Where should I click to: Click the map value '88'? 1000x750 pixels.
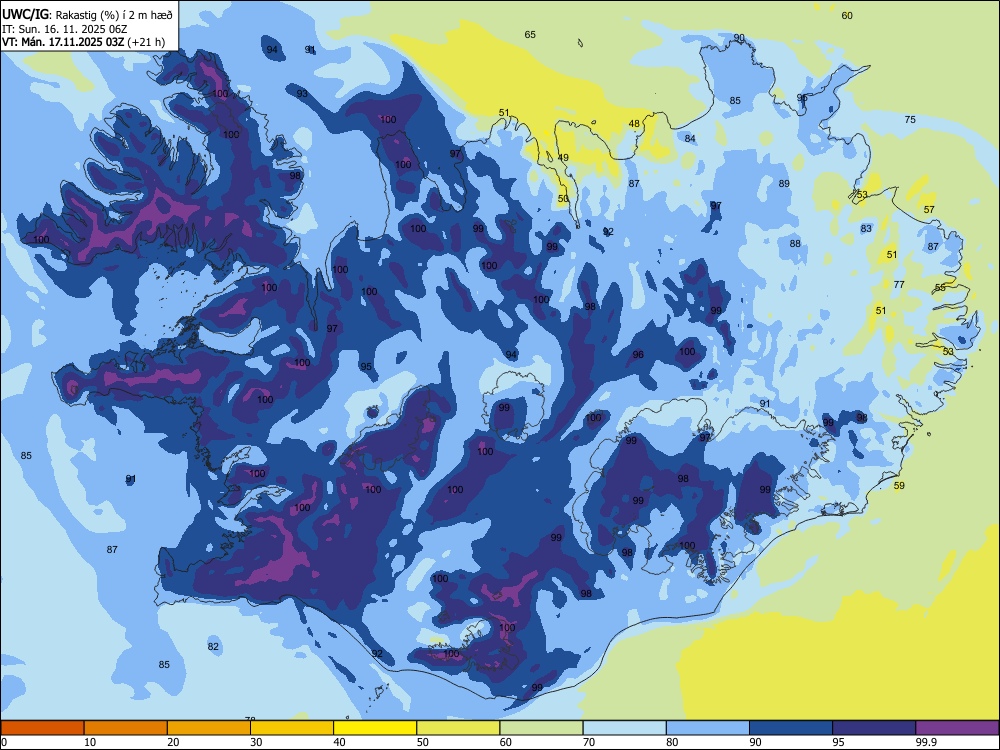click(x=795, y=243)
